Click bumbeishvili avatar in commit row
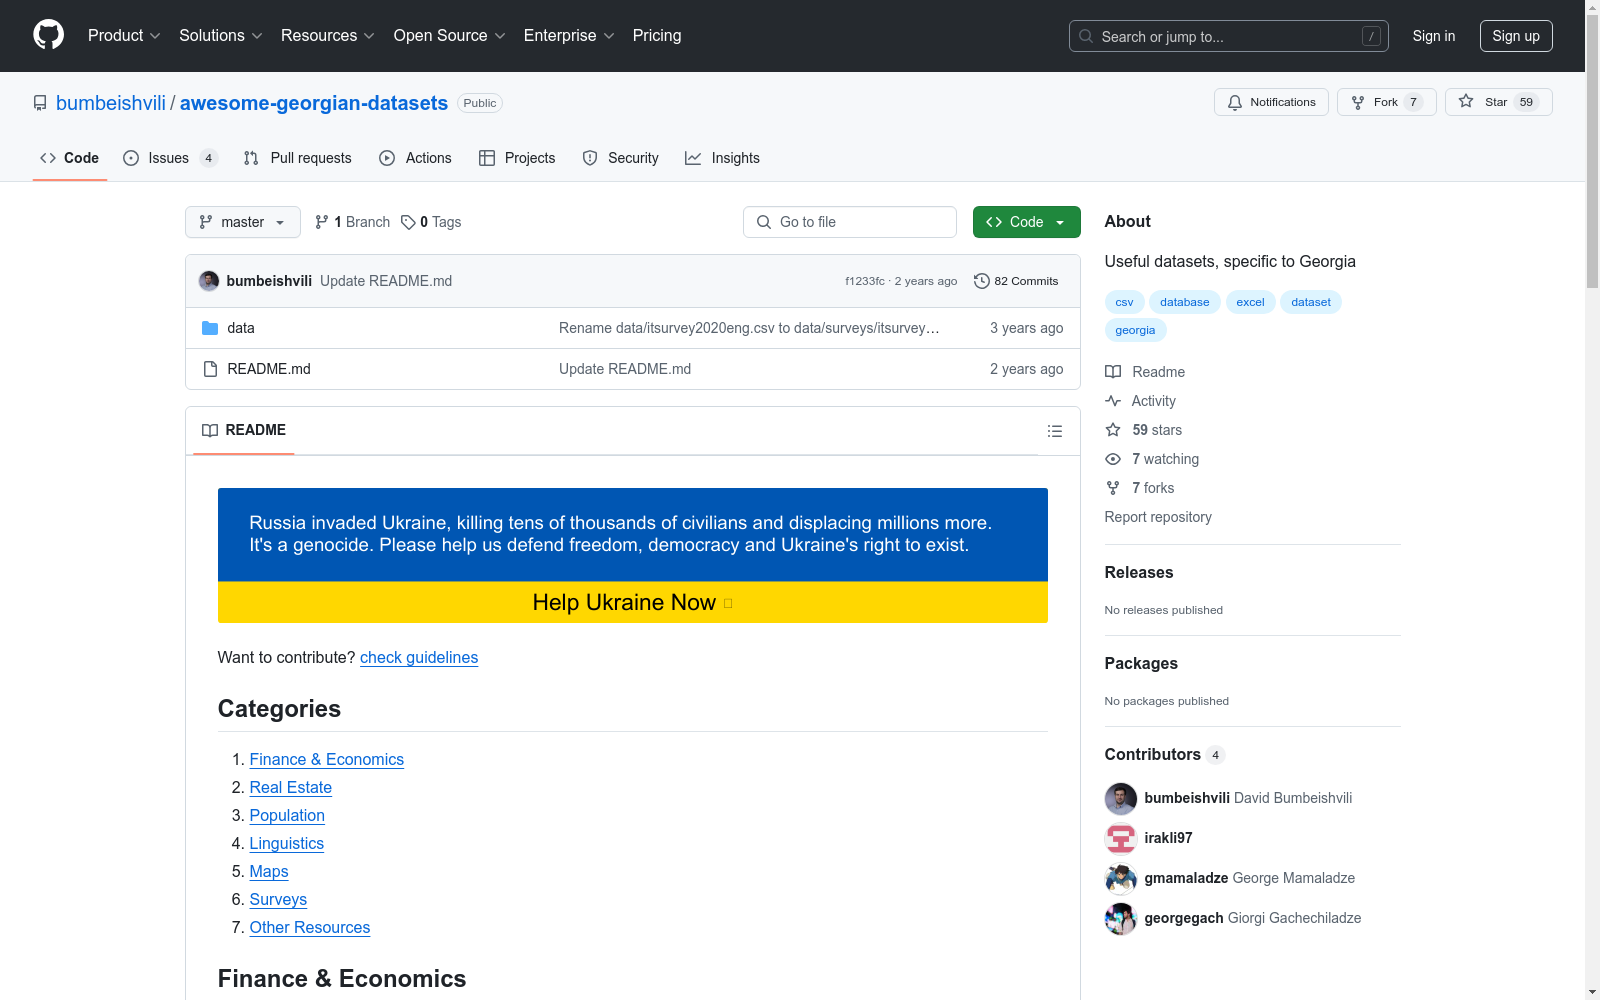Viewport: 1600px width, 1000px height. [x=209, y=281]
